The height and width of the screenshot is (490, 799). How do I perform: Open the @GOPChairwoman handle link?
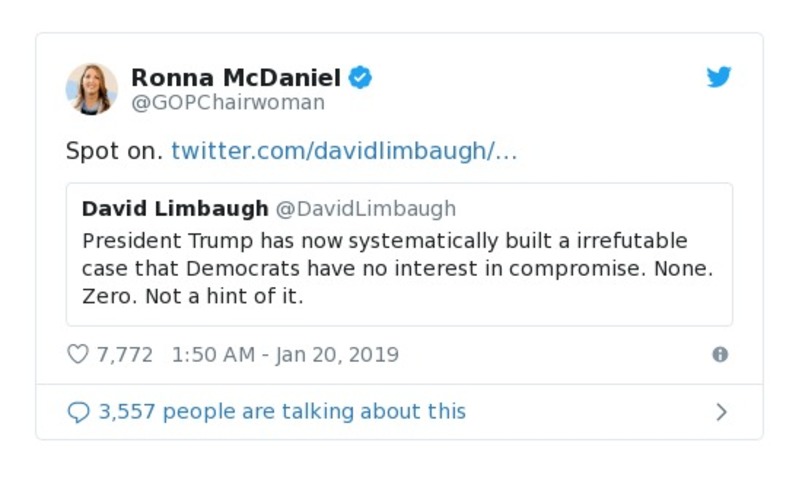click(228, 102)
